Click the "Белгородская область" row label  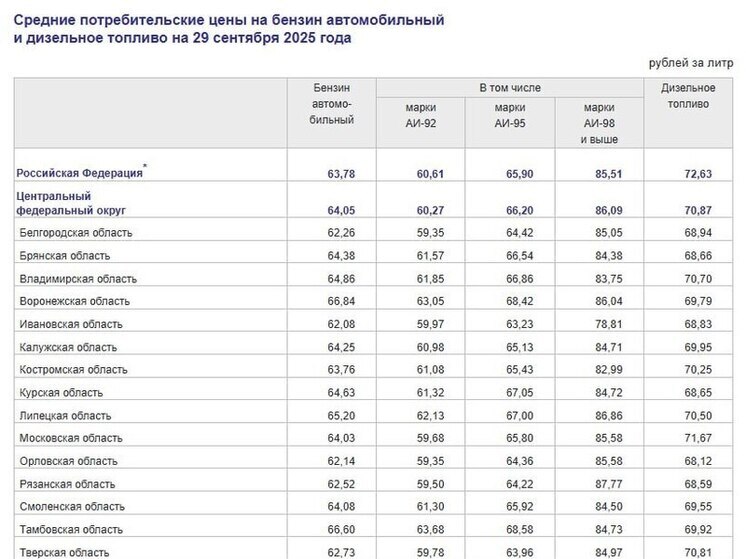point(76,233)
